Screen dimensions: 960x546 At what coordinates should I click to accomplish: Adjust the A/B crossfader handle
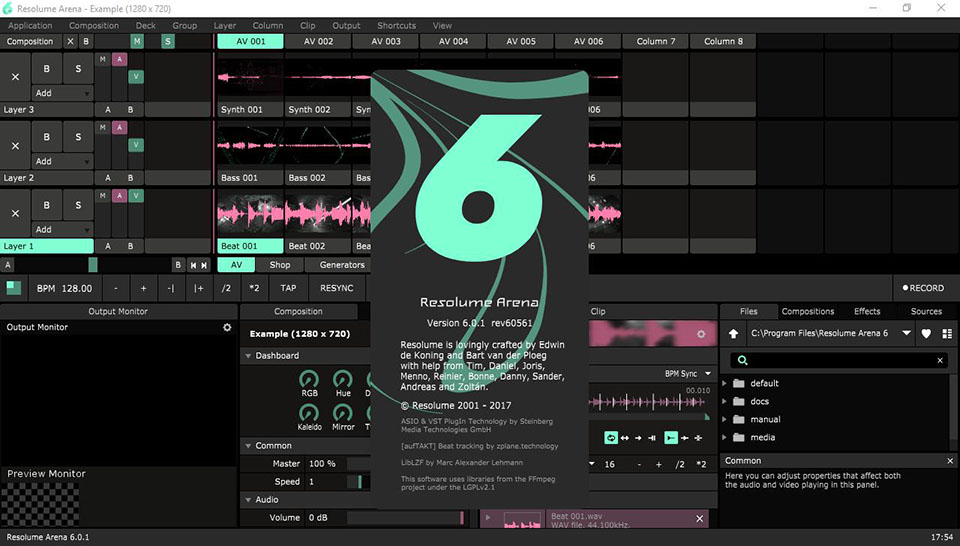pyautogui.click(x=93, y=264)
